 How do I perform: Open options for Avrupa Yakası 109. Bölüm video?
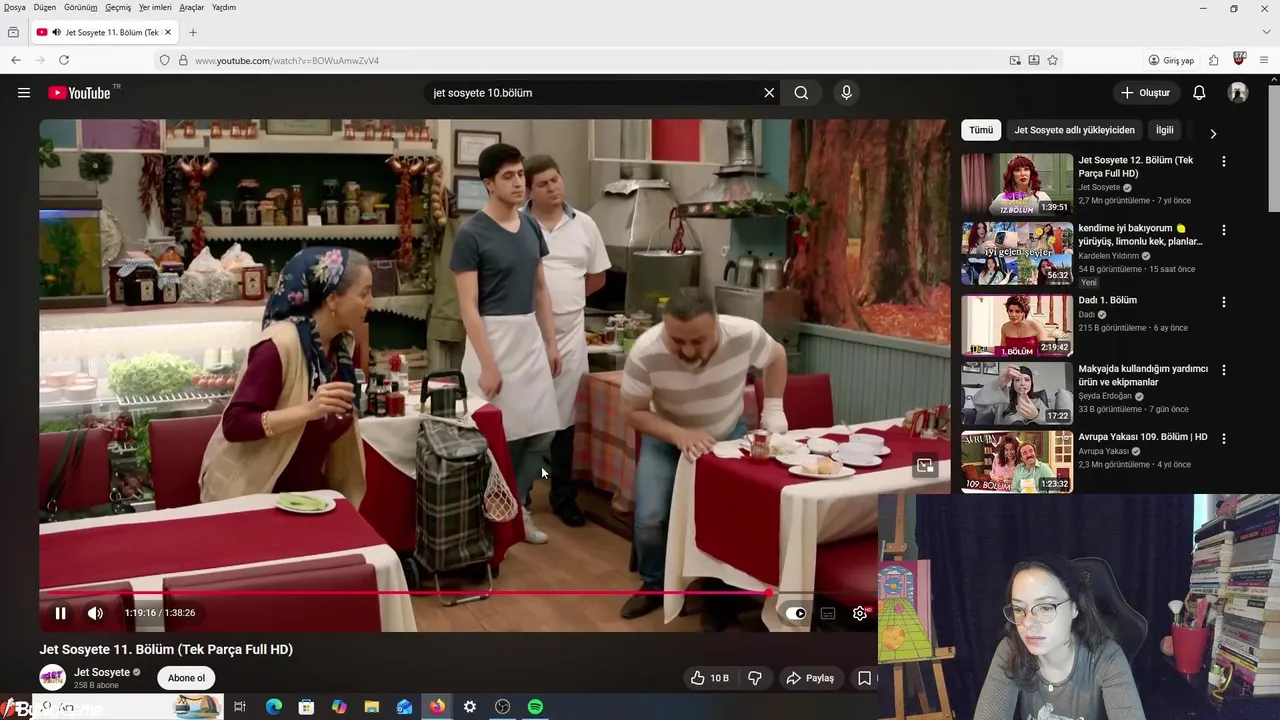click(1223, 438)
